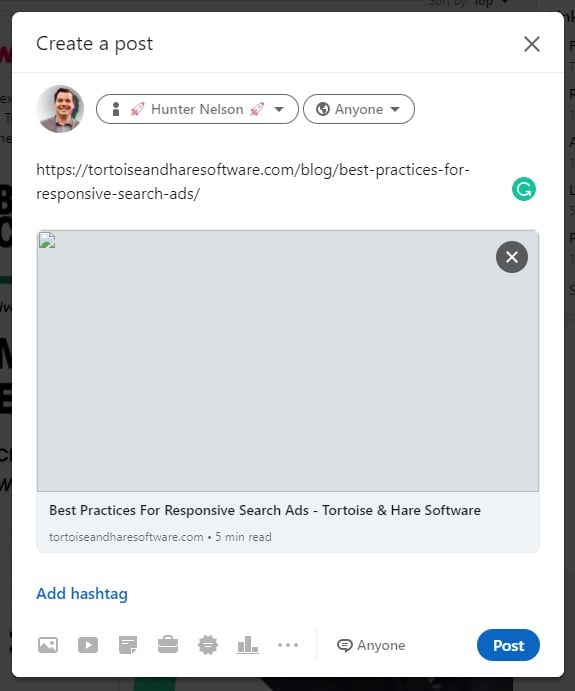
Task: Publish with the blue Post button
Action: pos(508,645)
